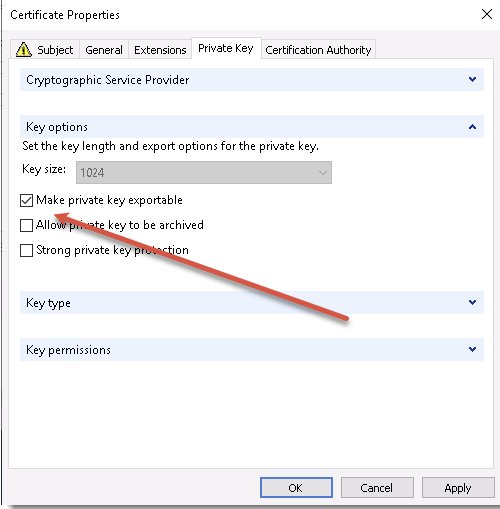Switch to the General tab
This screenshot has width=500, height=509.
coord(104,50)
